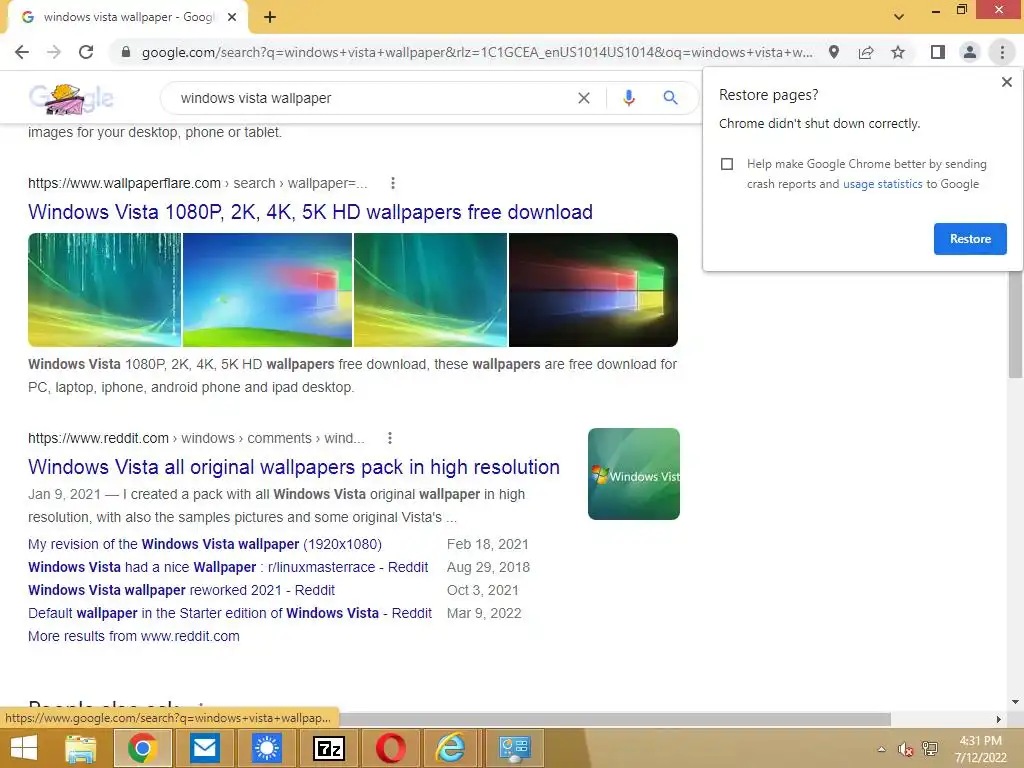The image size is (1024, 768).
Task: Click the network tray icon
Action: coord(930,749)
